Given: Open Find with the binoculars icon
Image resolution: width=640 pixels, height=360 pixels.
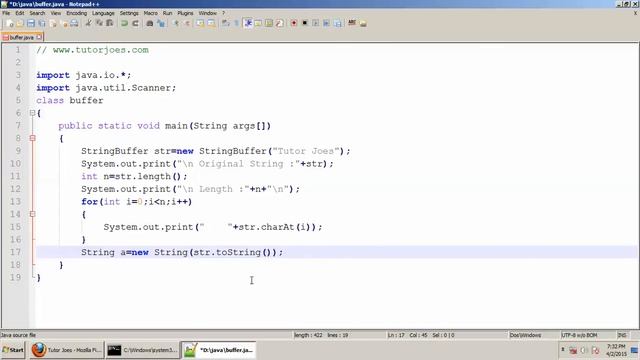Looking at the screenshot, I should pos(150,23).
